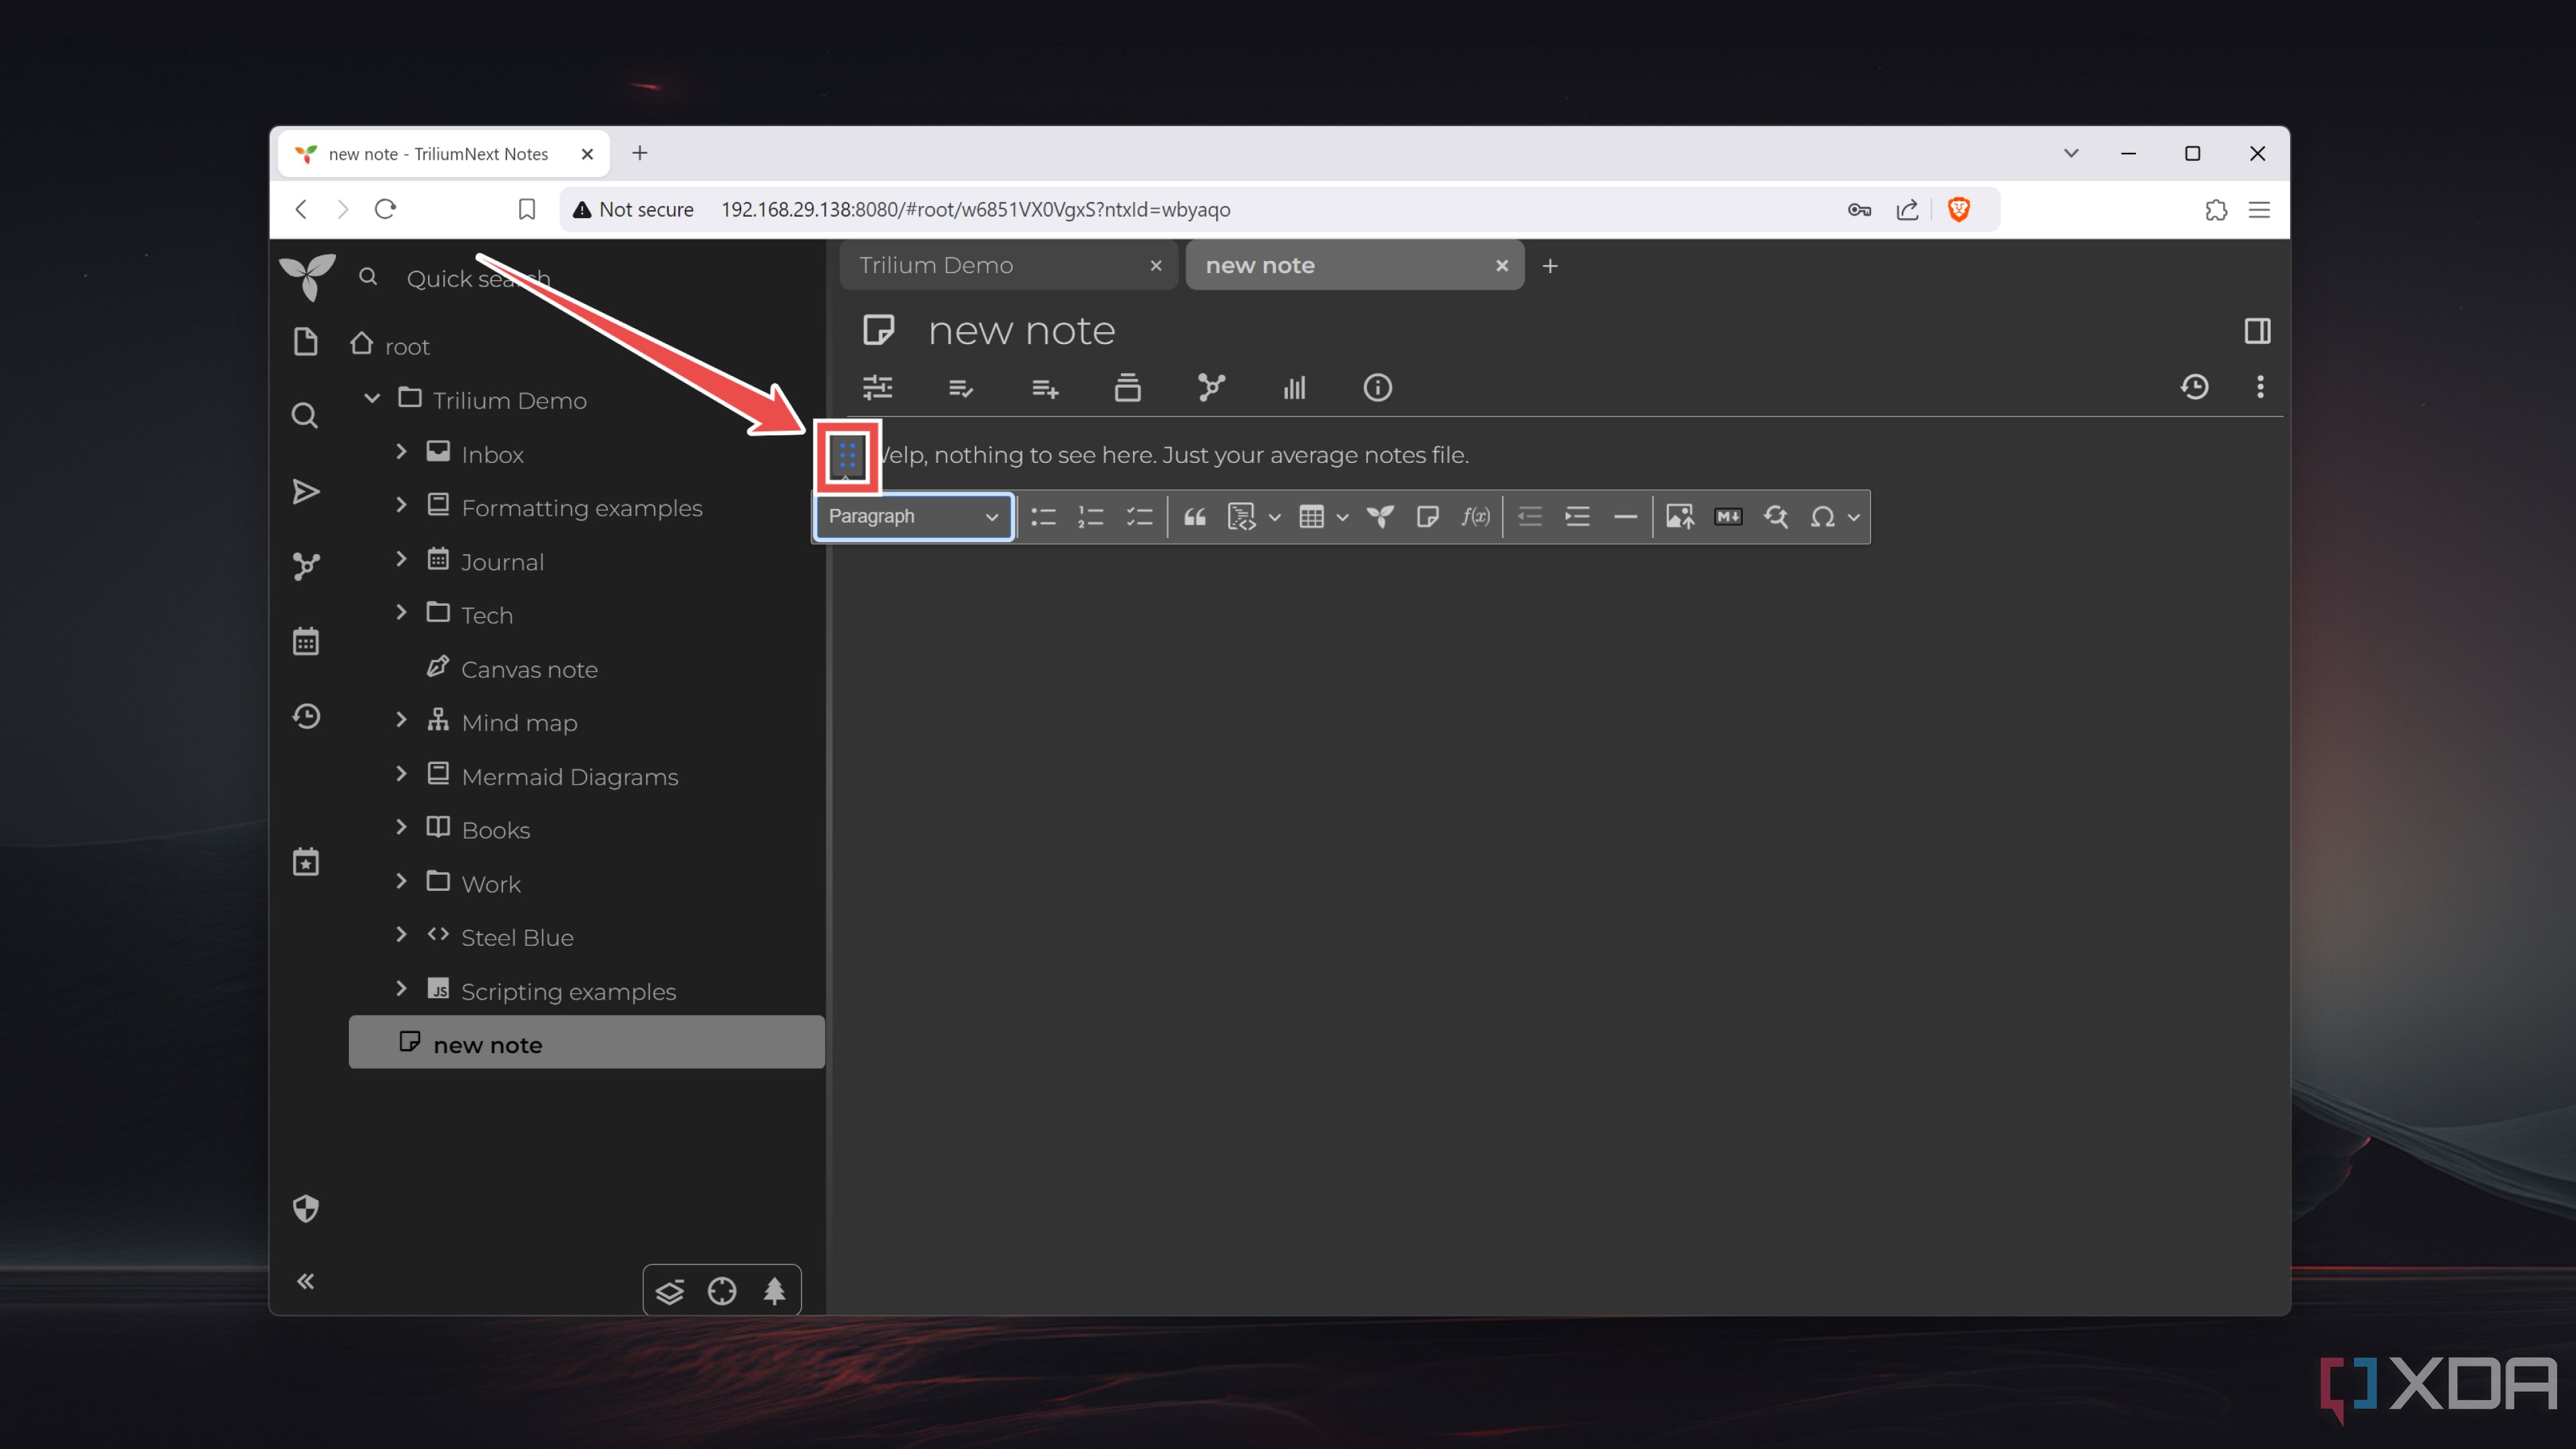
Task: Upload image toolbar icon
Action: (x=1680, y=517)
